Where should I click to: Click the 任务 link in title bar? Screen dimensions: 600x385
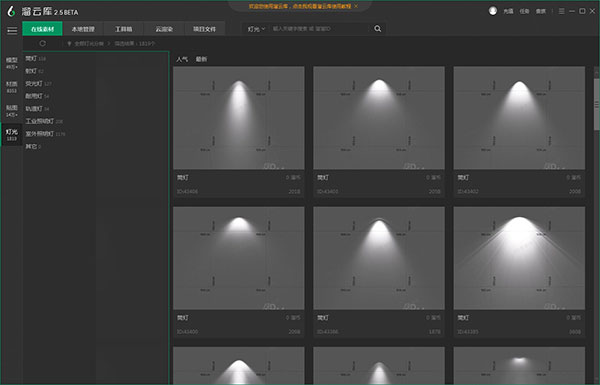click(524, 11)
